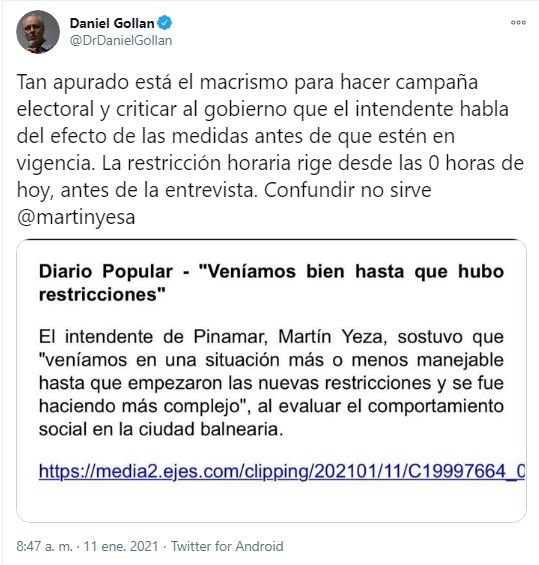Screen dimensions: 539x565
Task: Open the embedded newspaper clipping image
Action: coord(271,381)
